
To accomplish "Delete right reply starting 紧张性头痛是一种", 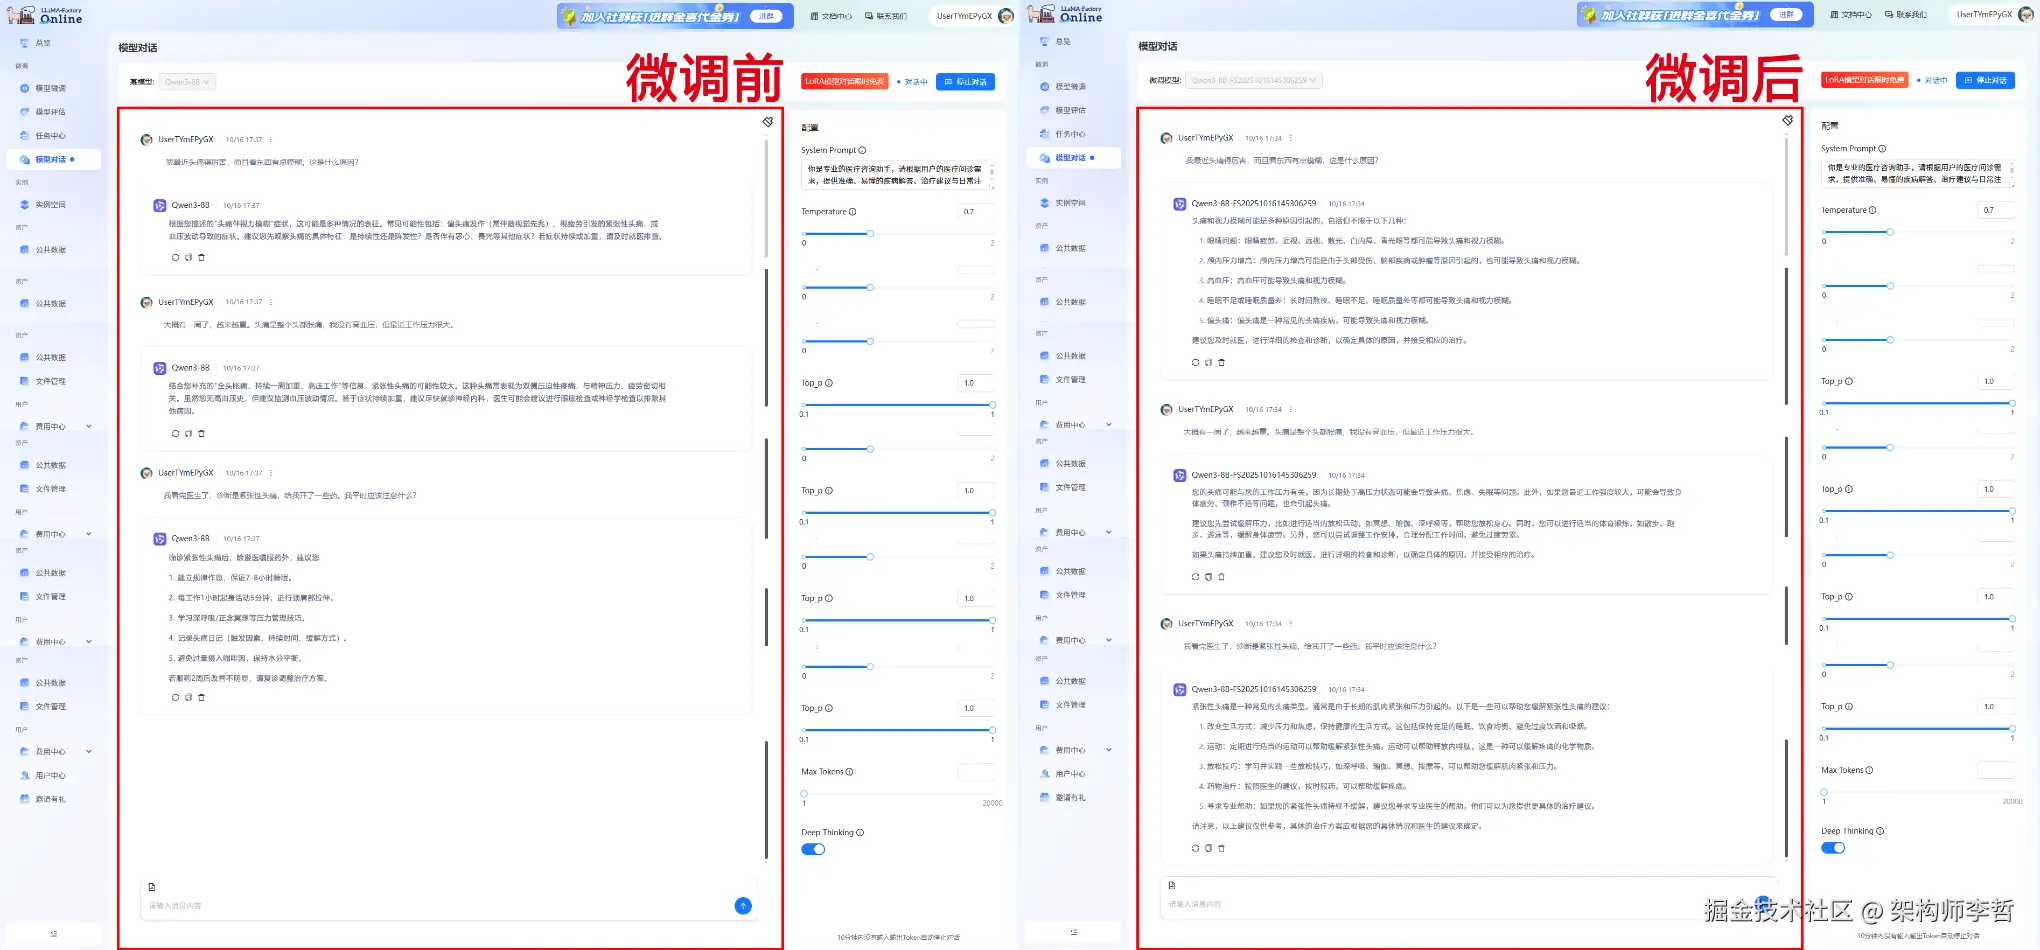I will click(x=1221, y=848).
